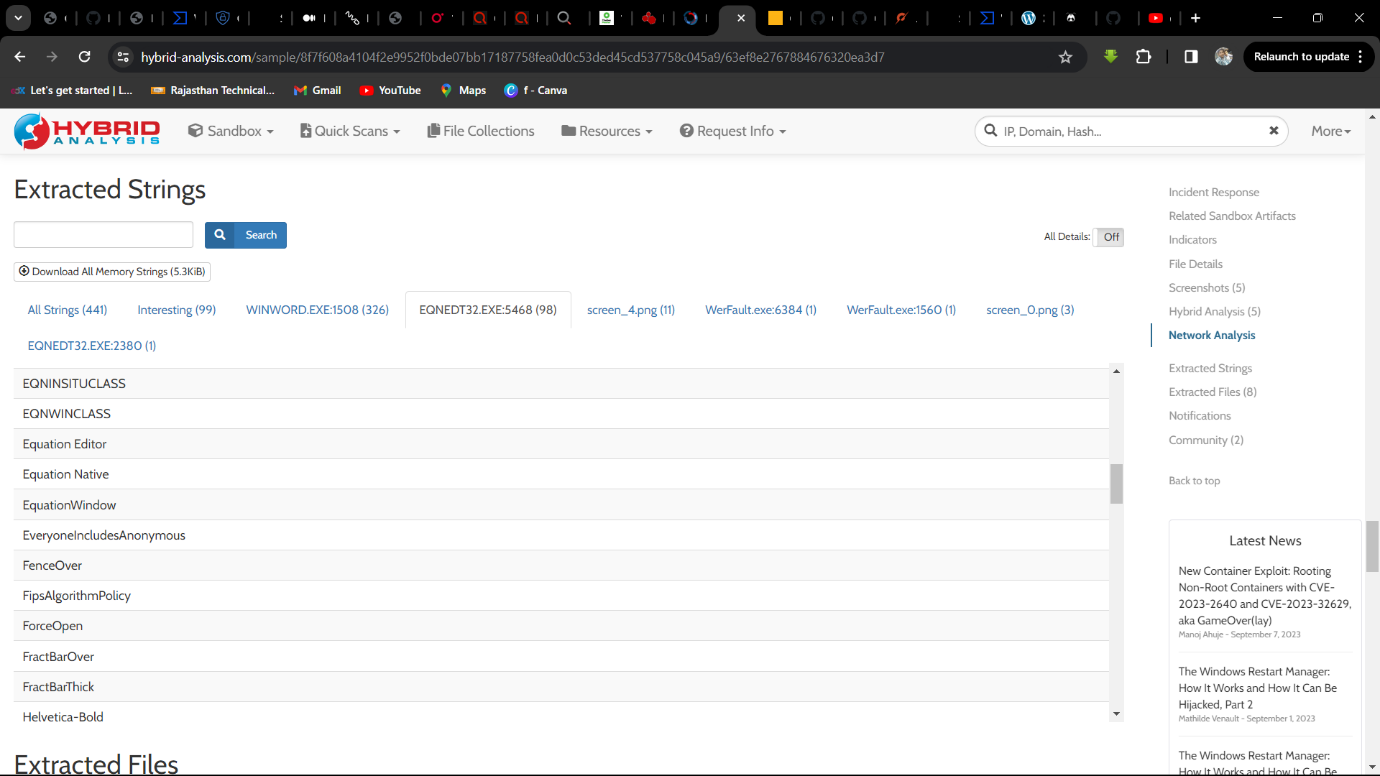This screenshot has width=1380, height=776.
Task: Focus the Extracted Strings search field
Action: pos(103,235)
